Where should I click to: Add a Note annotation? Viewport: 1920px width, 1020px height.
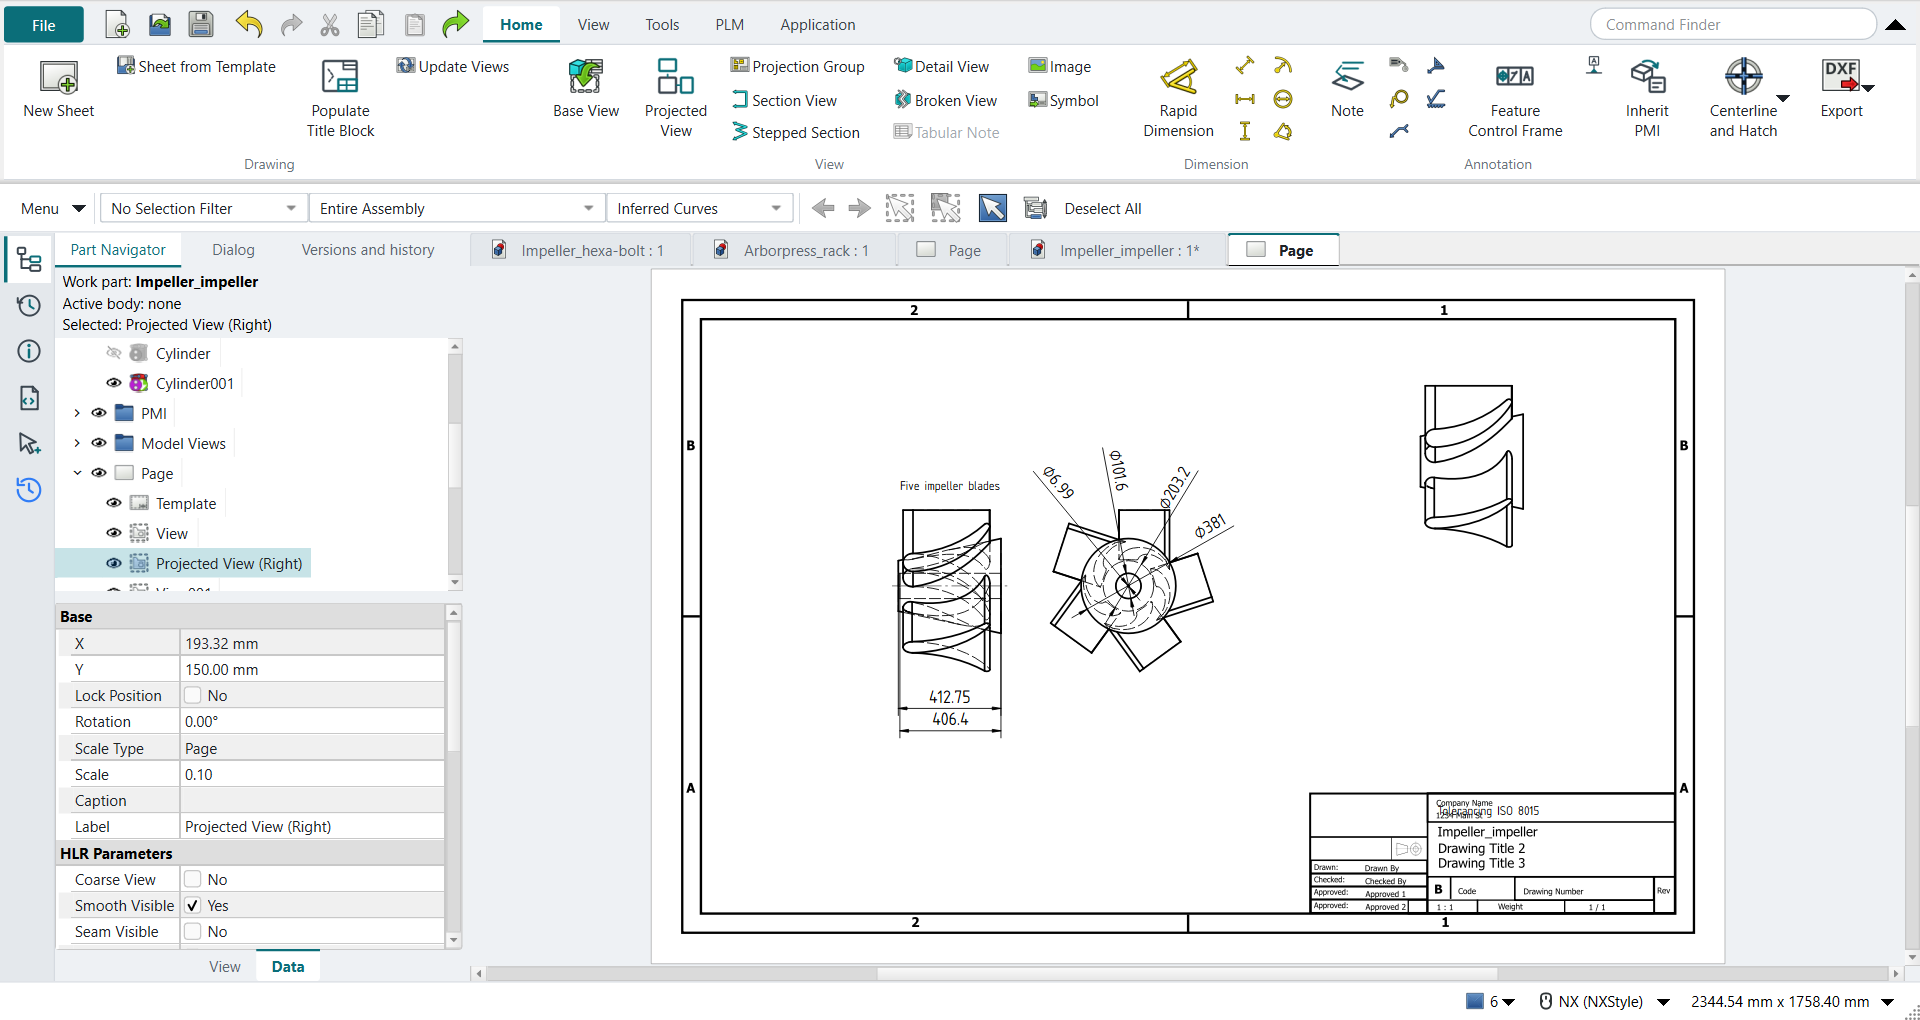coord(1347,89)
